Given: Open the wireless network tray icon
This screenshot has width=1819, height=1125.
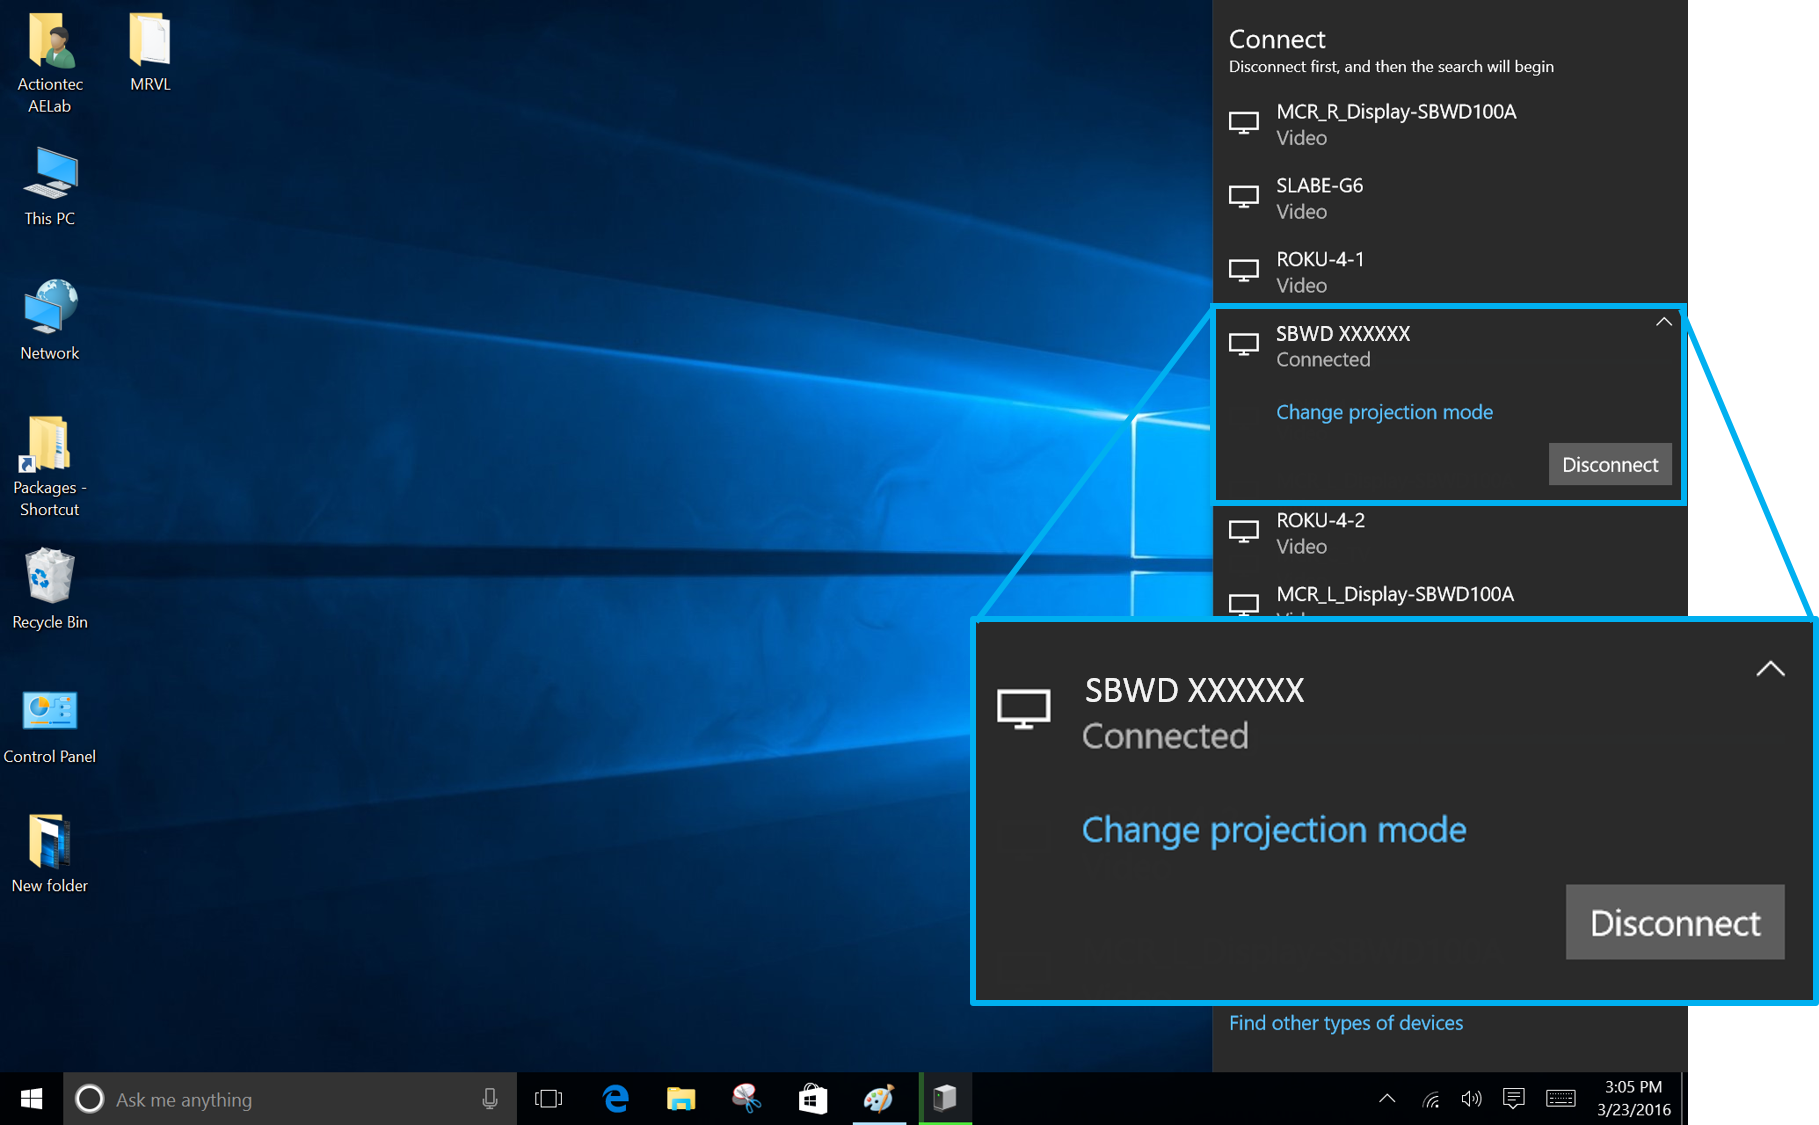Looking at the screenshot, I should 1431,1099.
